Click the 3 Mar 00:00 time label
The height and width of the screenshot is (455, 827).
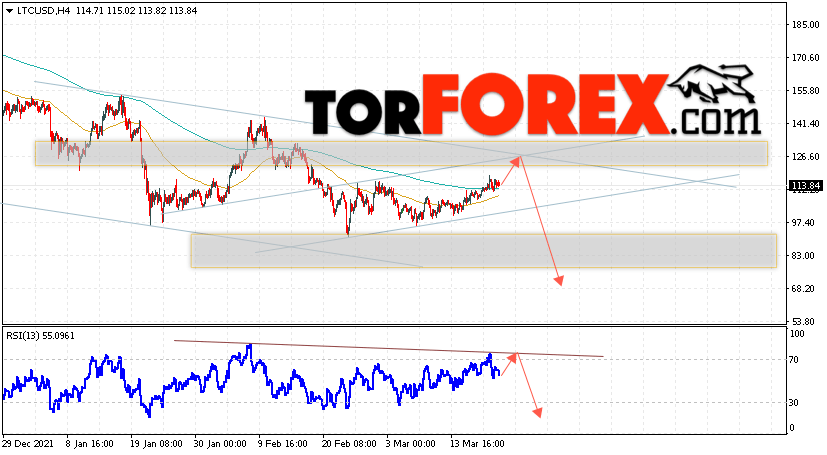pyautogui.click(x=411, y=444)
